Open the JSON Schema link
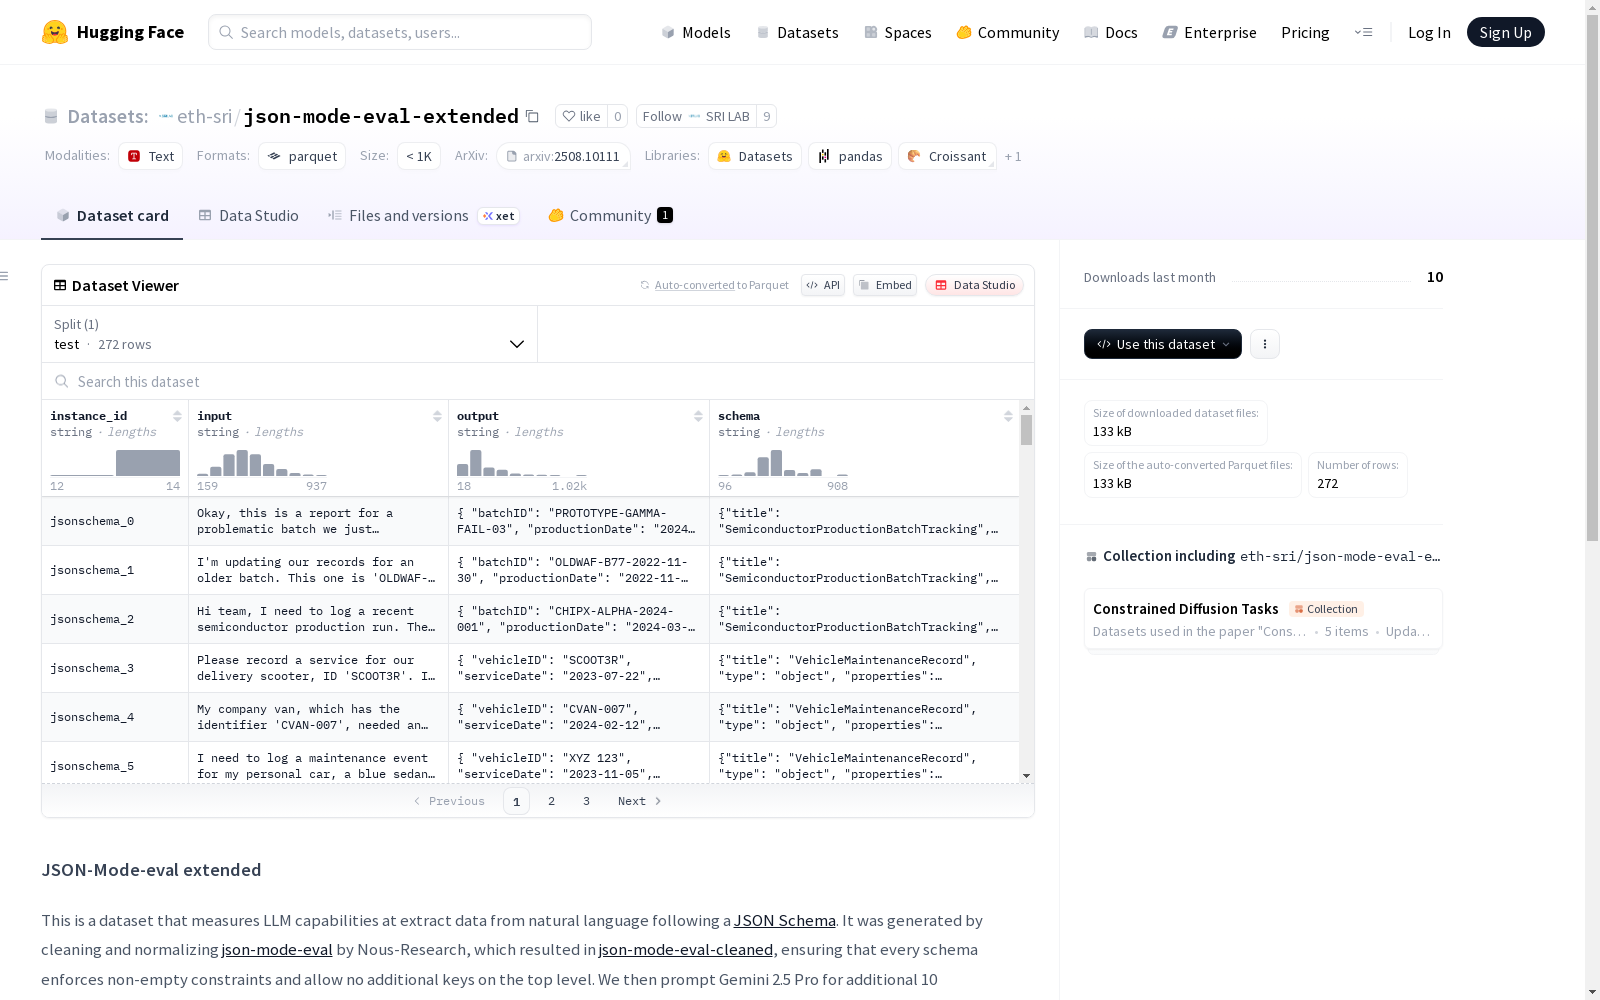1600x1000 pixels. click(x=785, y=920)
